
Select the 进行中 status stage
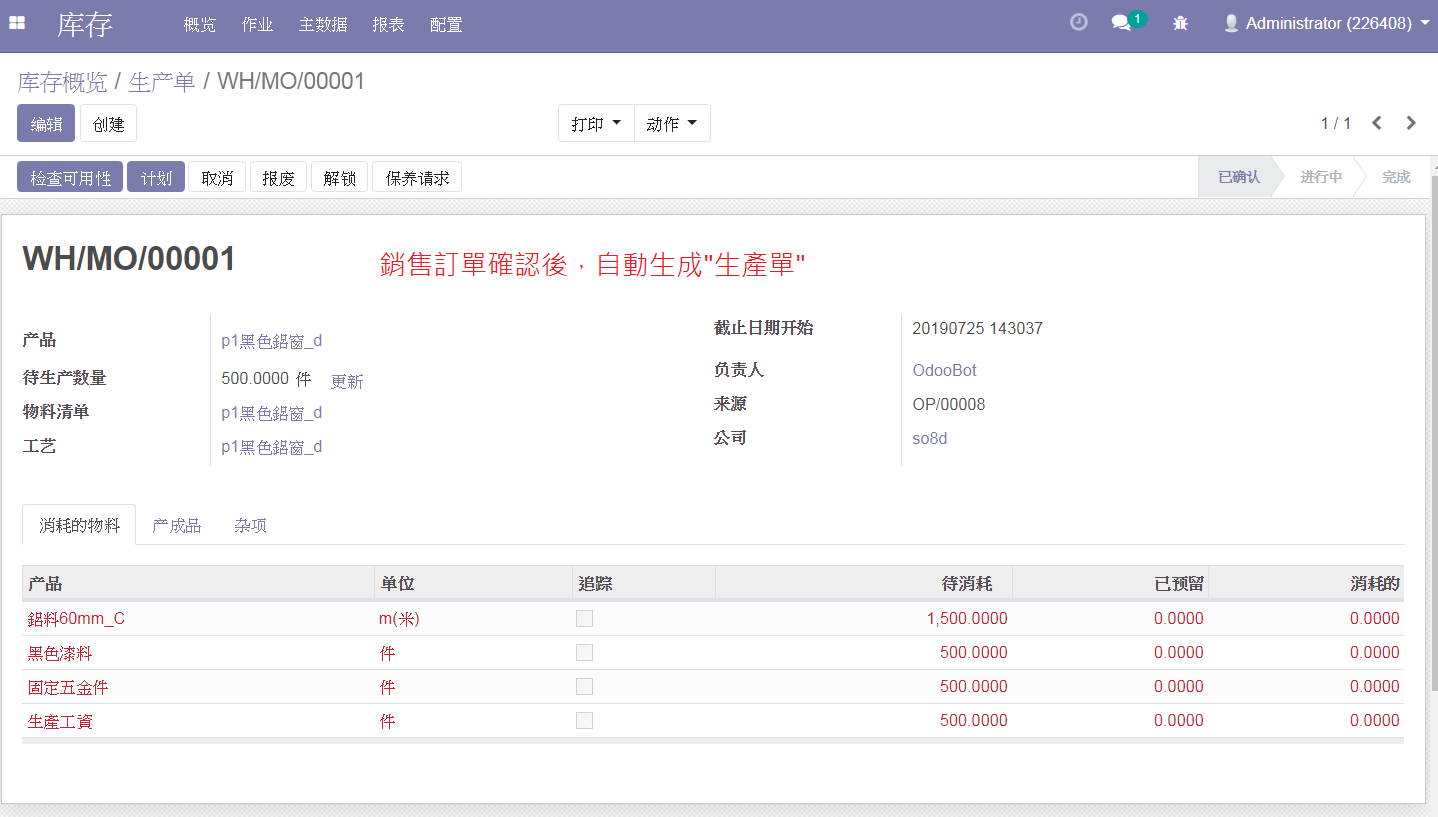(x=1320, y=177)
